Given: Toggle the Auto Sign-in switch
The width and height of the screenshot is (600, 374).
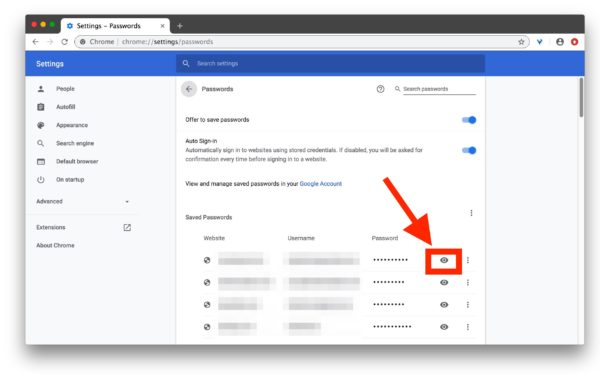Looking at the screenshot, I should (469, 150).
